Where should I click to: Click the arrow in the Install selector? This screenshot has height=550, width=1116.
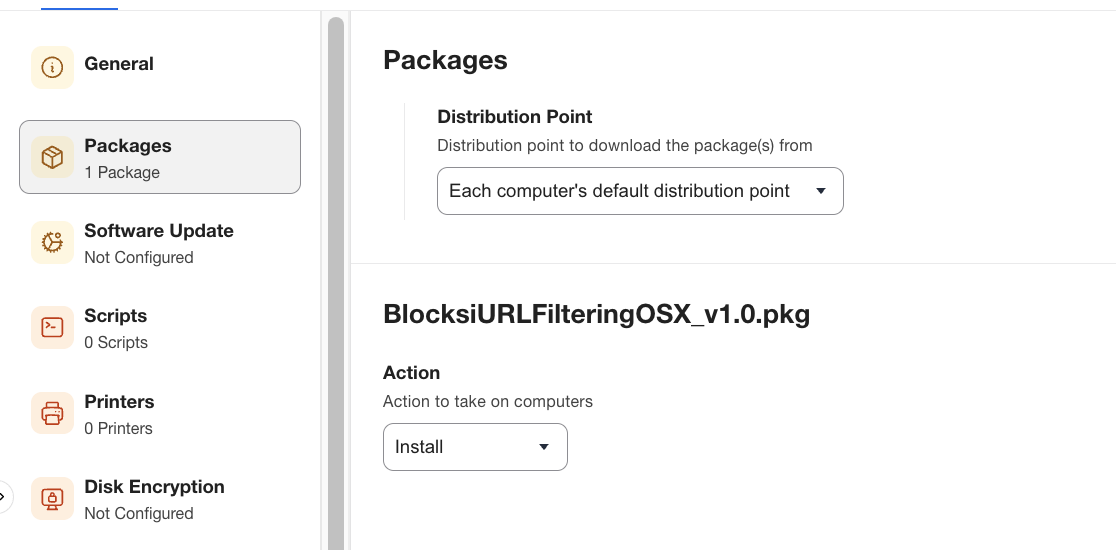(544, 447)
